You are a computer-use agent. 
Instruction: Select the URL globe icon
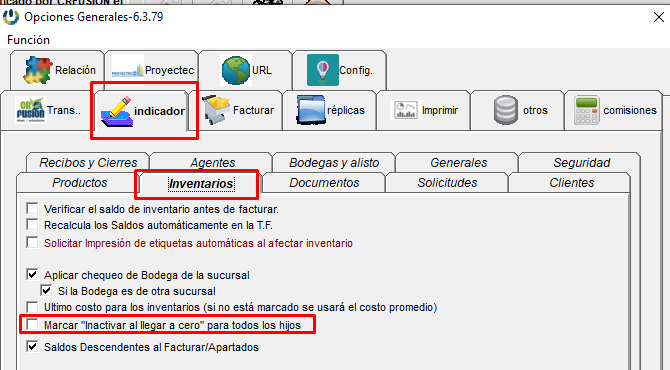(235, 70)
